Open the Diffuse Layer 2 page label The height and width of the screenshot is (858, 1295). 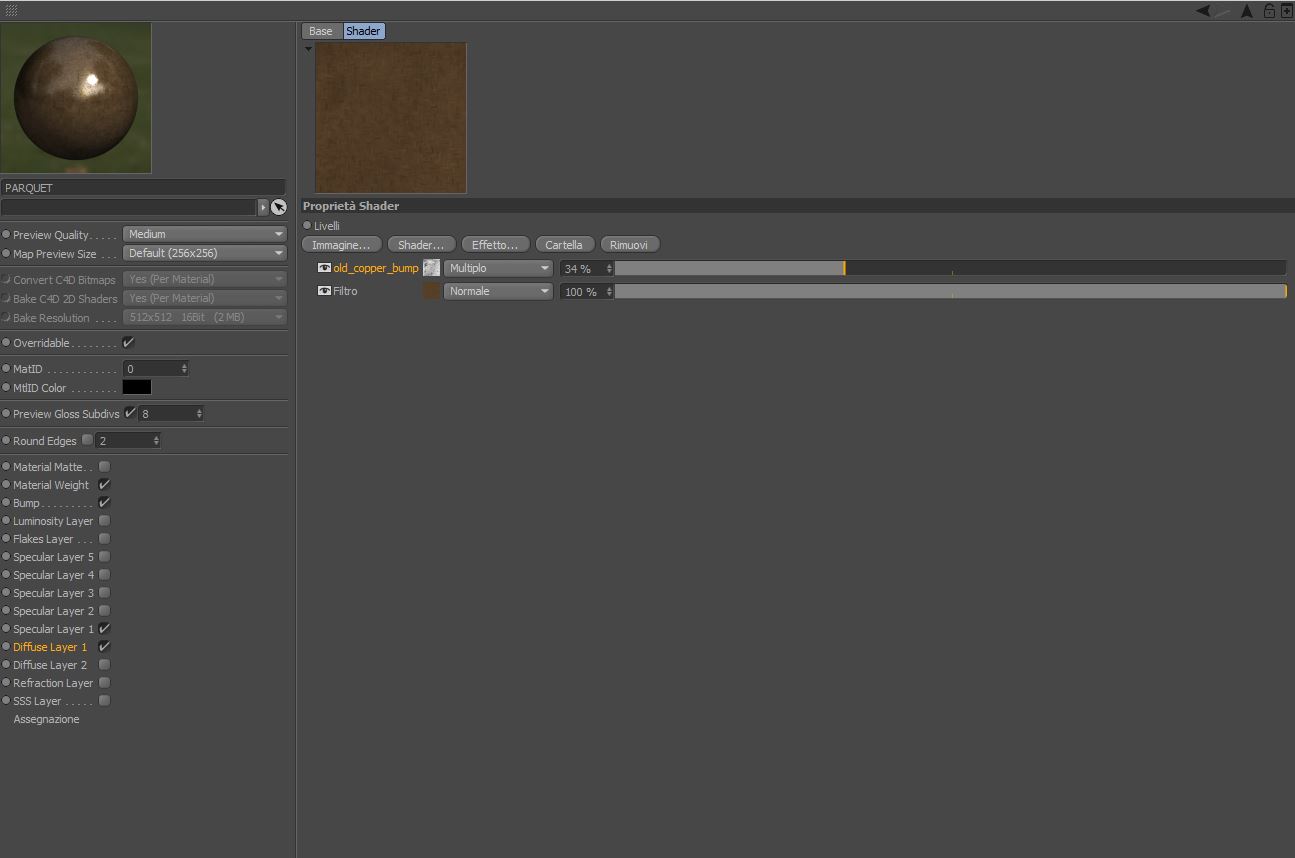(50, 665)
